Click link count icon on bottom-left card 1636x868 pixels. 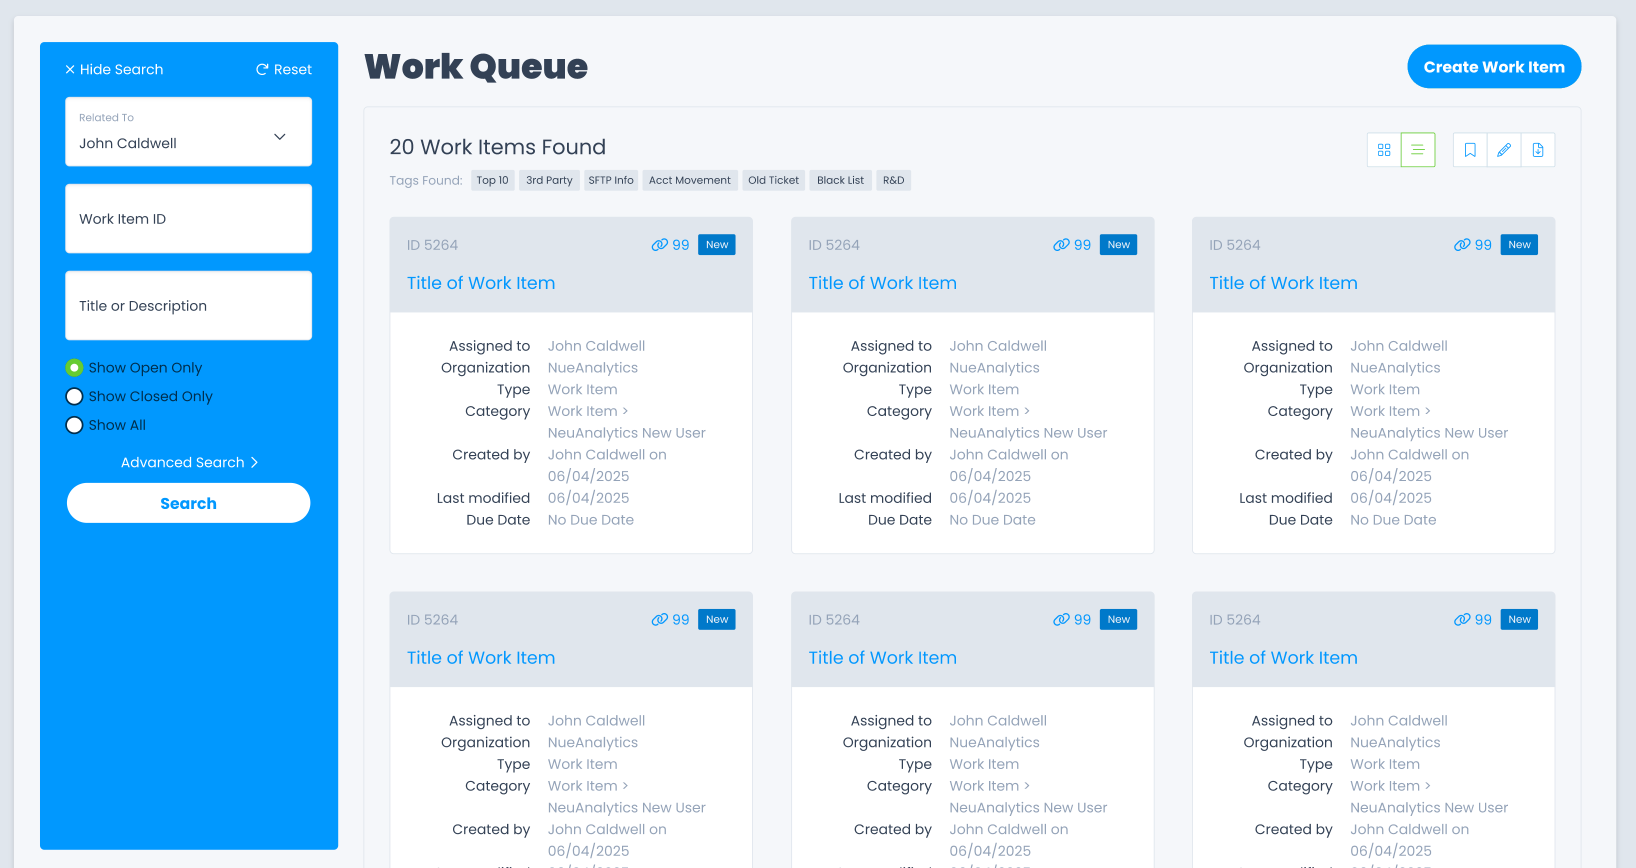tap(660, 620)
